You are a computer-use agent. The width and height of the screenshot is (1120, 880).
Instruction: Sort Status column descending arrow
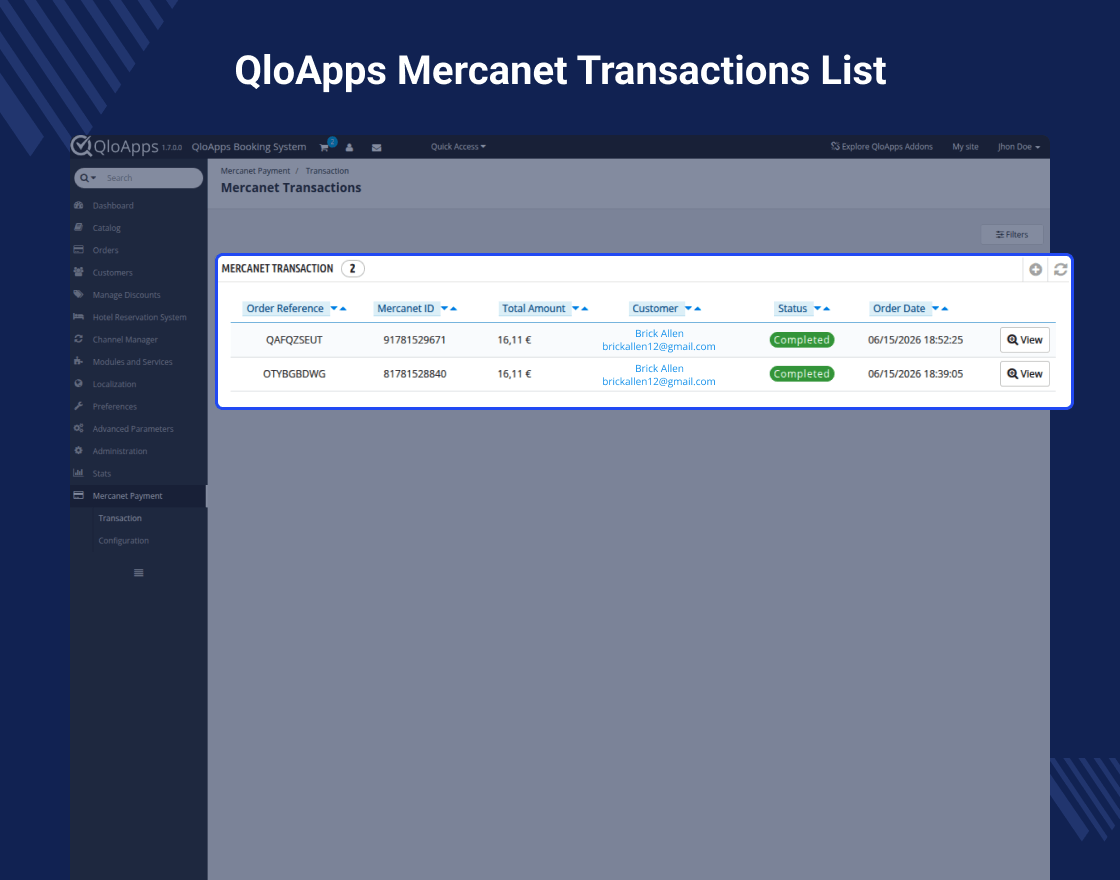coord(817,309)
